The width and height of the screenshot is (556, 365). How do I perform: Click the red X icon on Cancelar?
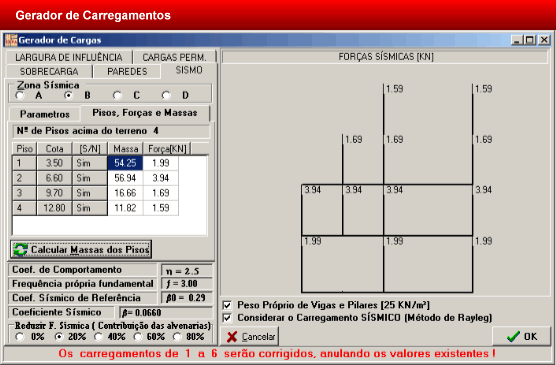(232, 337)
